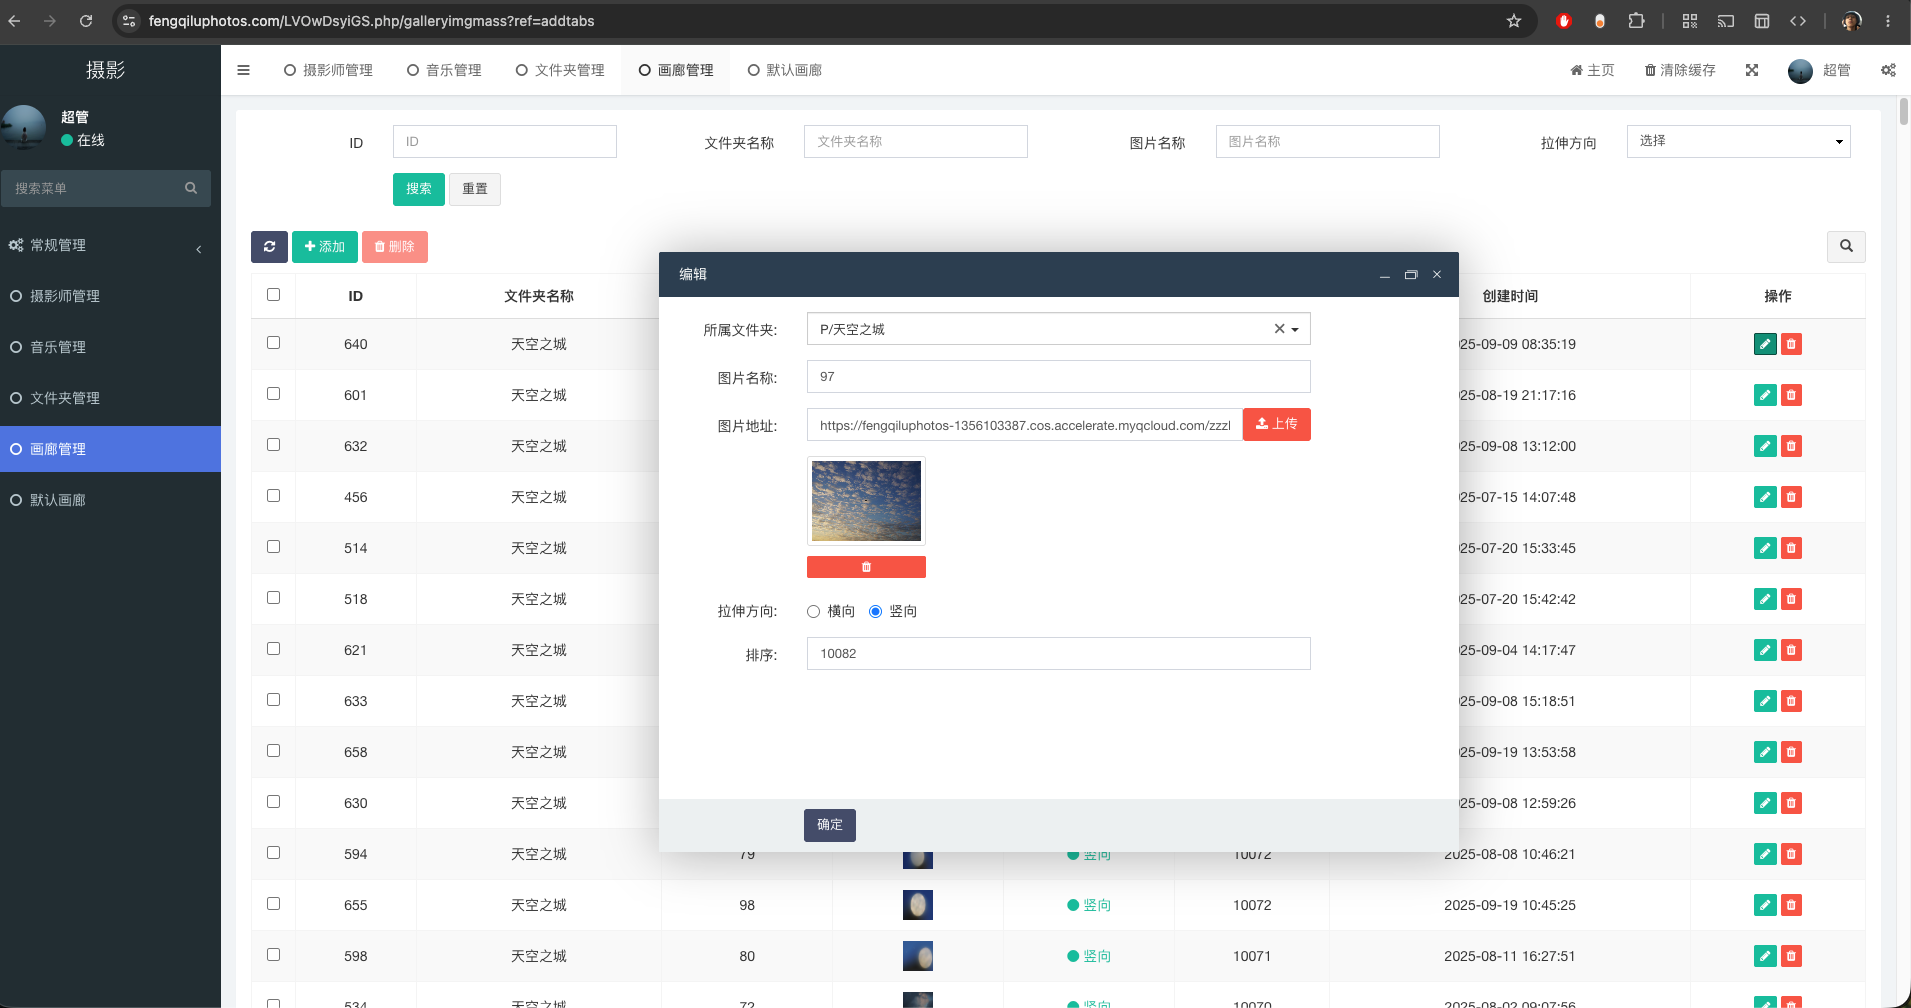Click the green 搜索 button

click(419, 189)
